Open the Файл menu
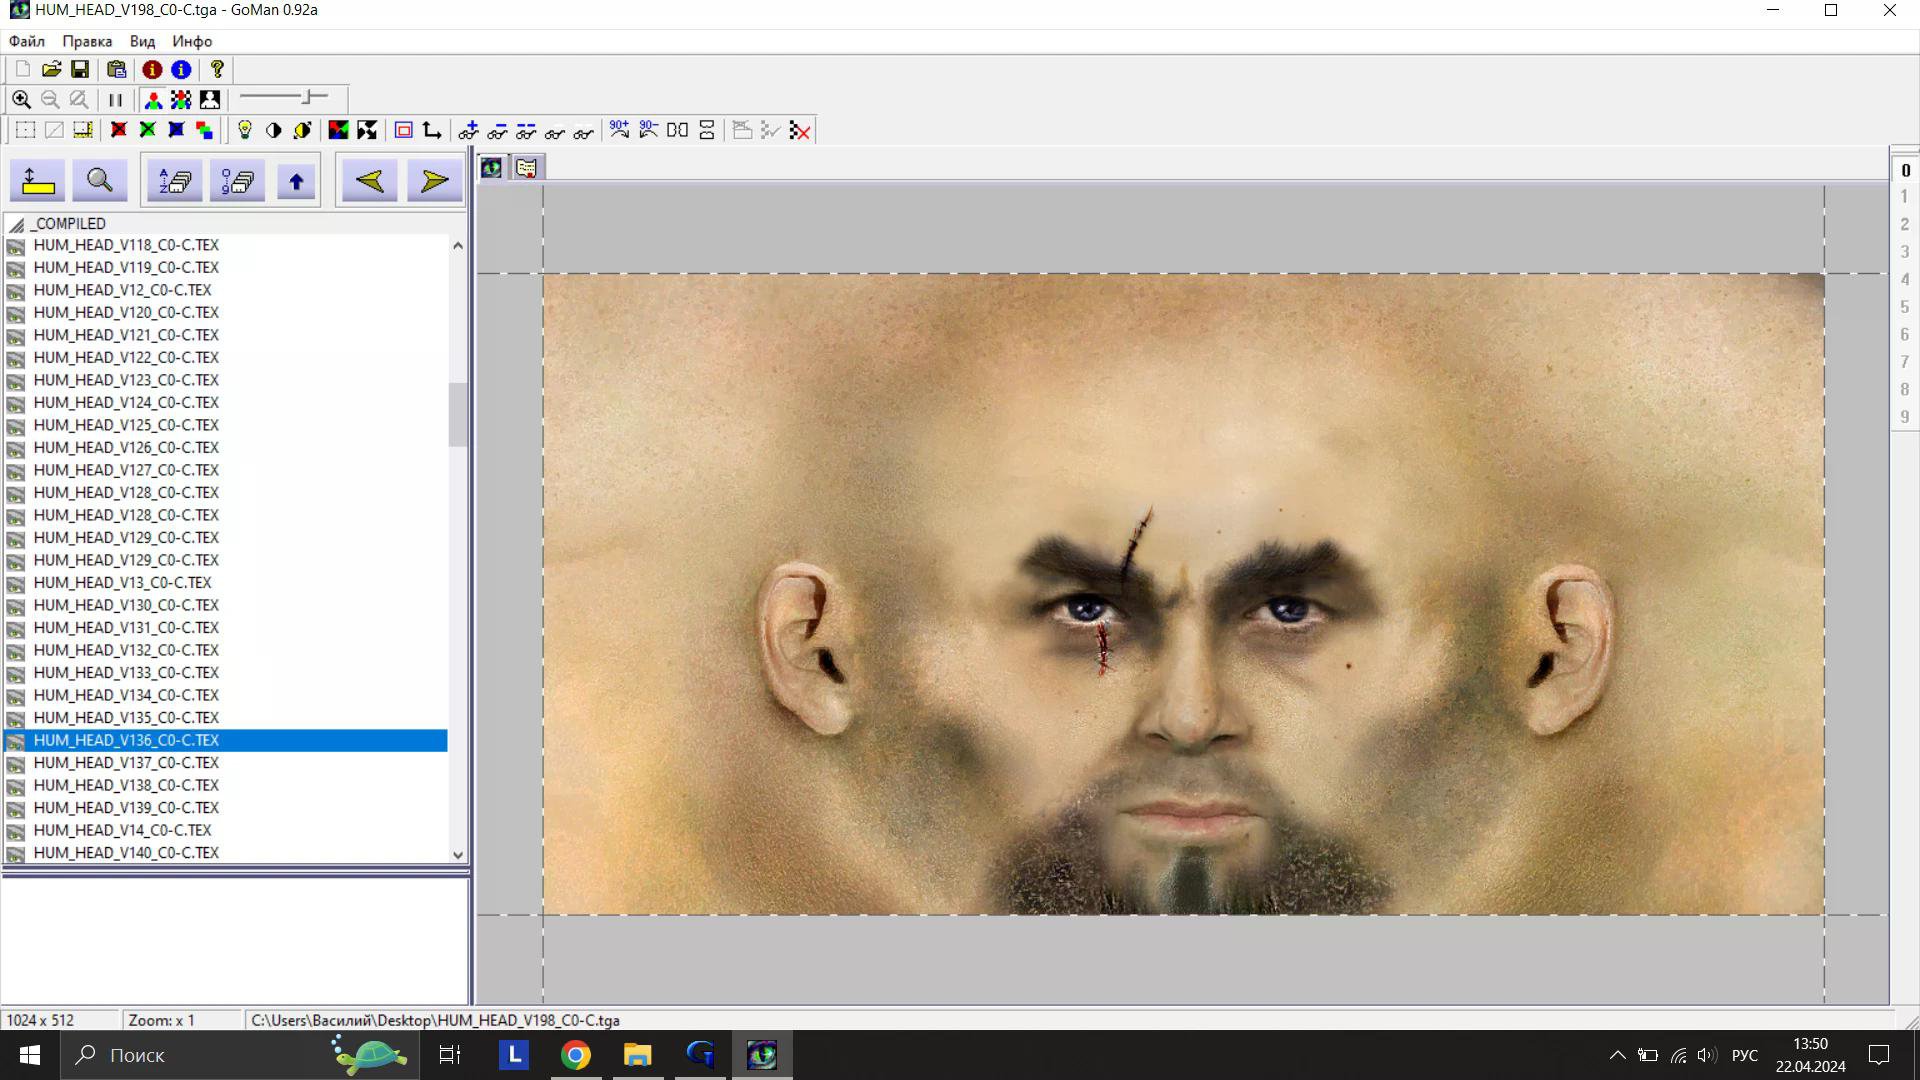The image size is (1920, 1080). 27,41
